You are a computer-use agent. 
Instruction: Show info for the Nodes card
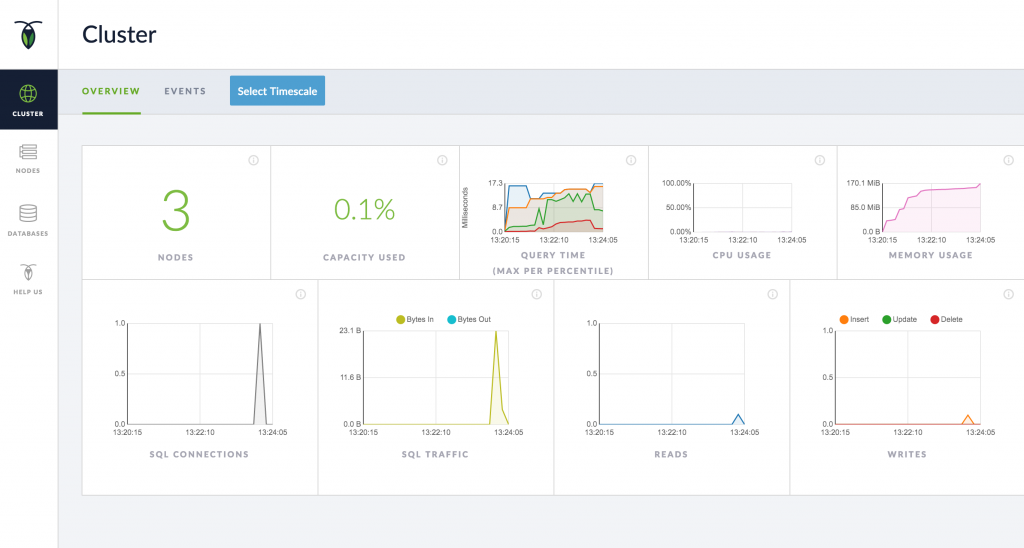click(253, 160)
